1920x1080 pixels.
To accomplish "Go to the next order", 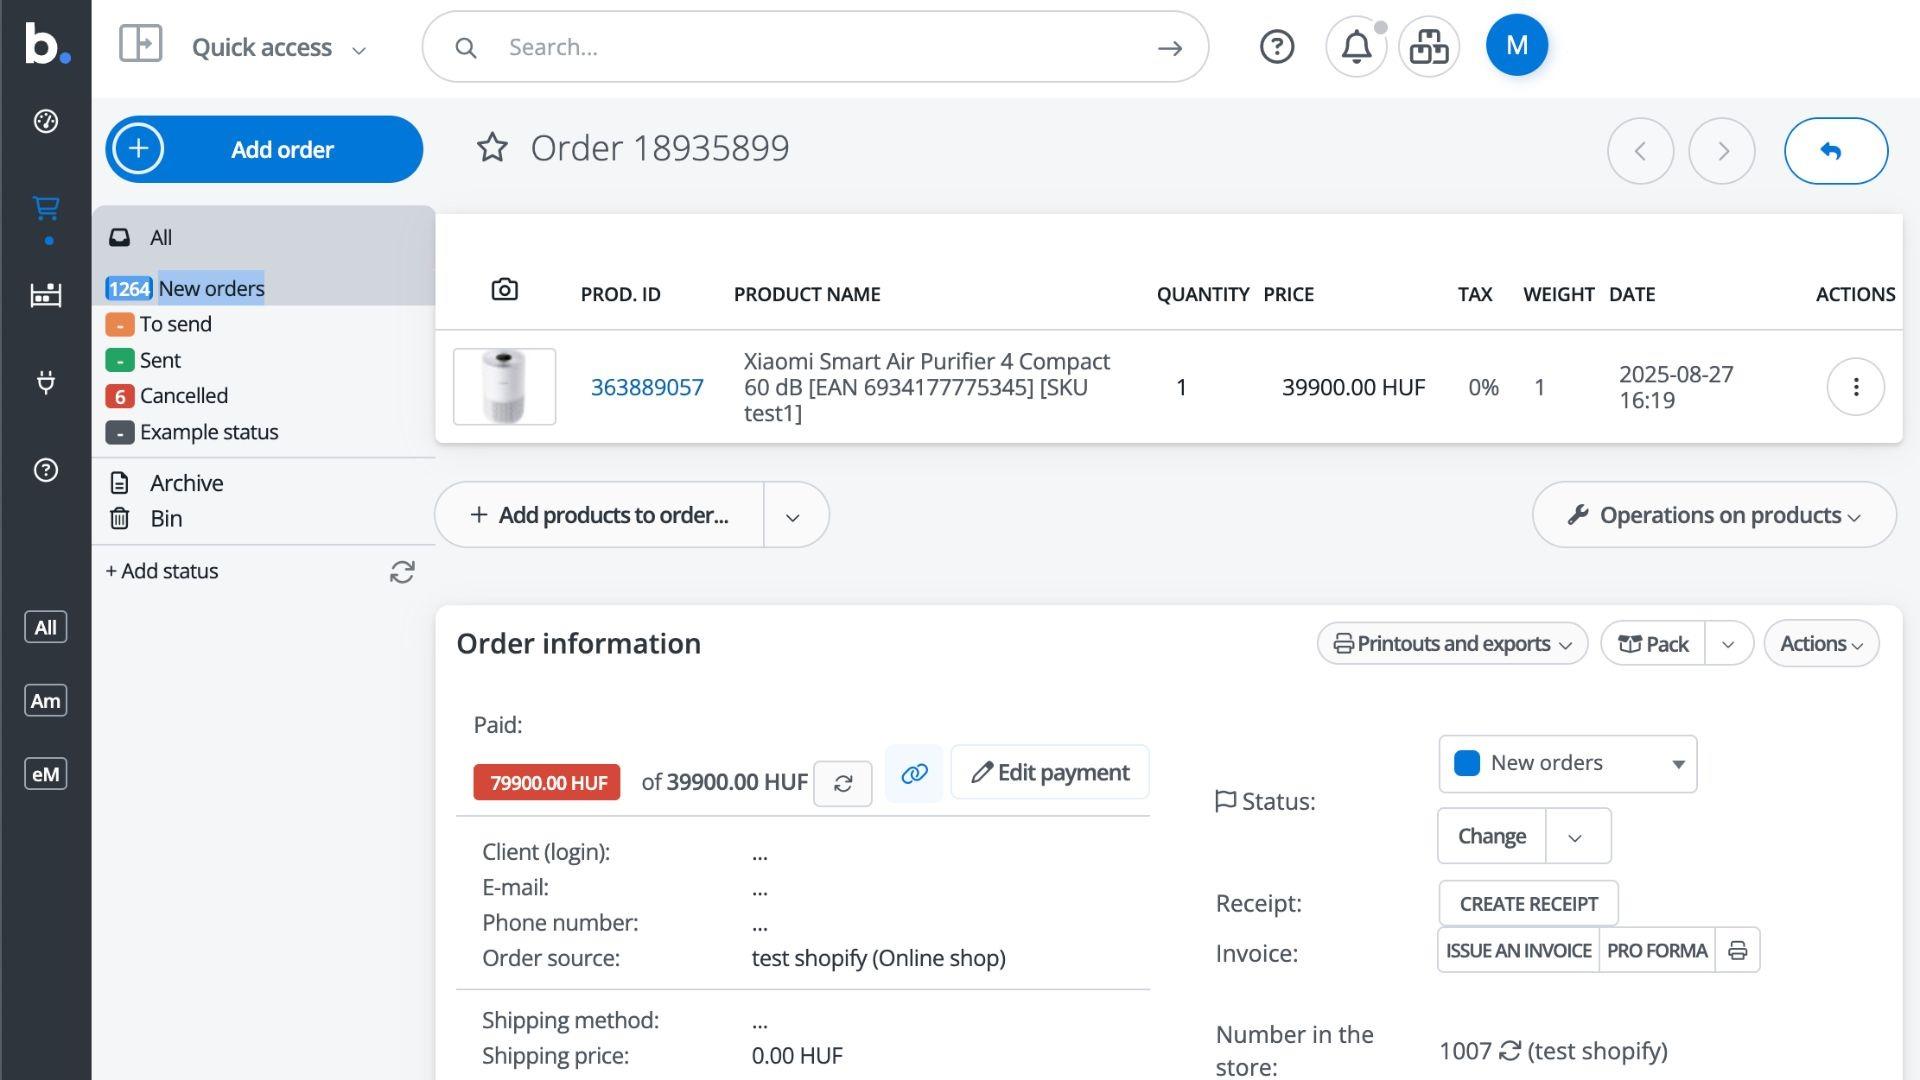I will (x=1722, y=151).
